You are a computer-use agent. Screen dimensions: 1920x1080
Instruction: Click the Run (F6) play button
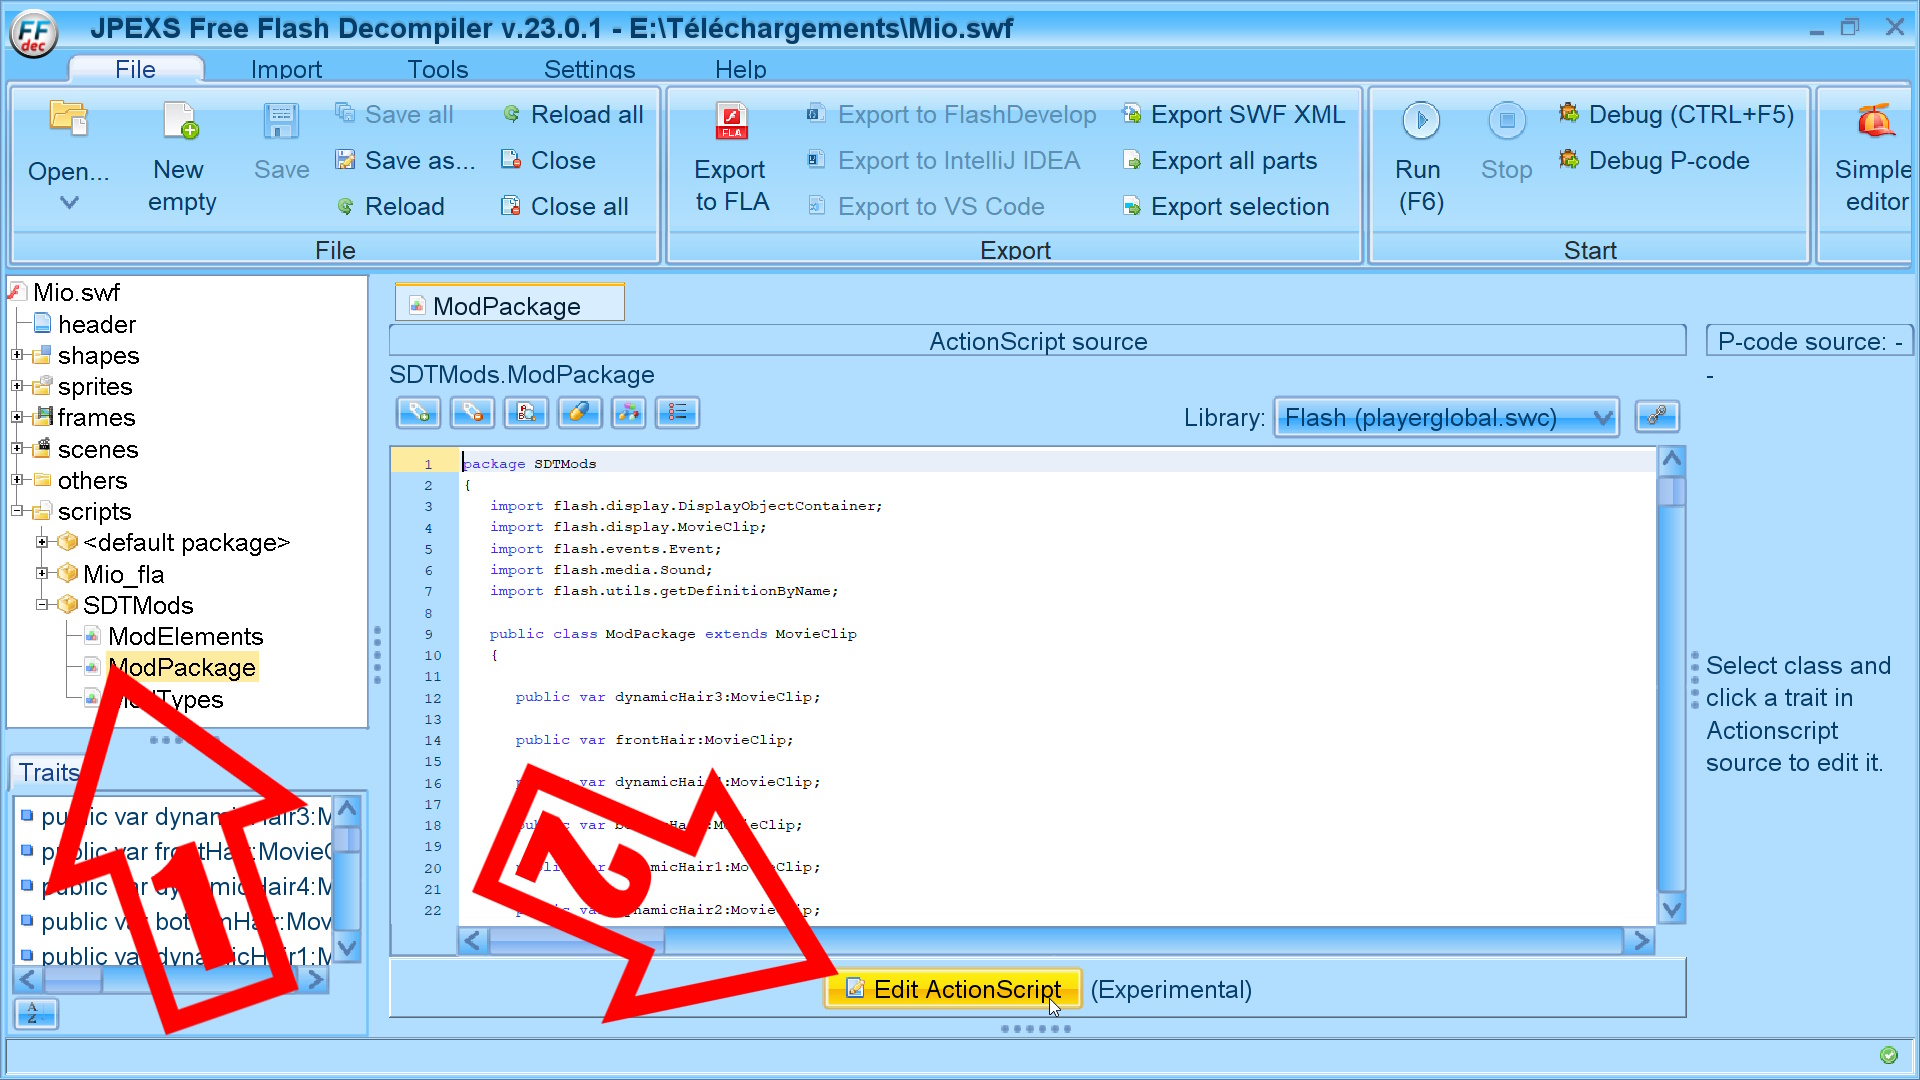[x=1420, y=122]
